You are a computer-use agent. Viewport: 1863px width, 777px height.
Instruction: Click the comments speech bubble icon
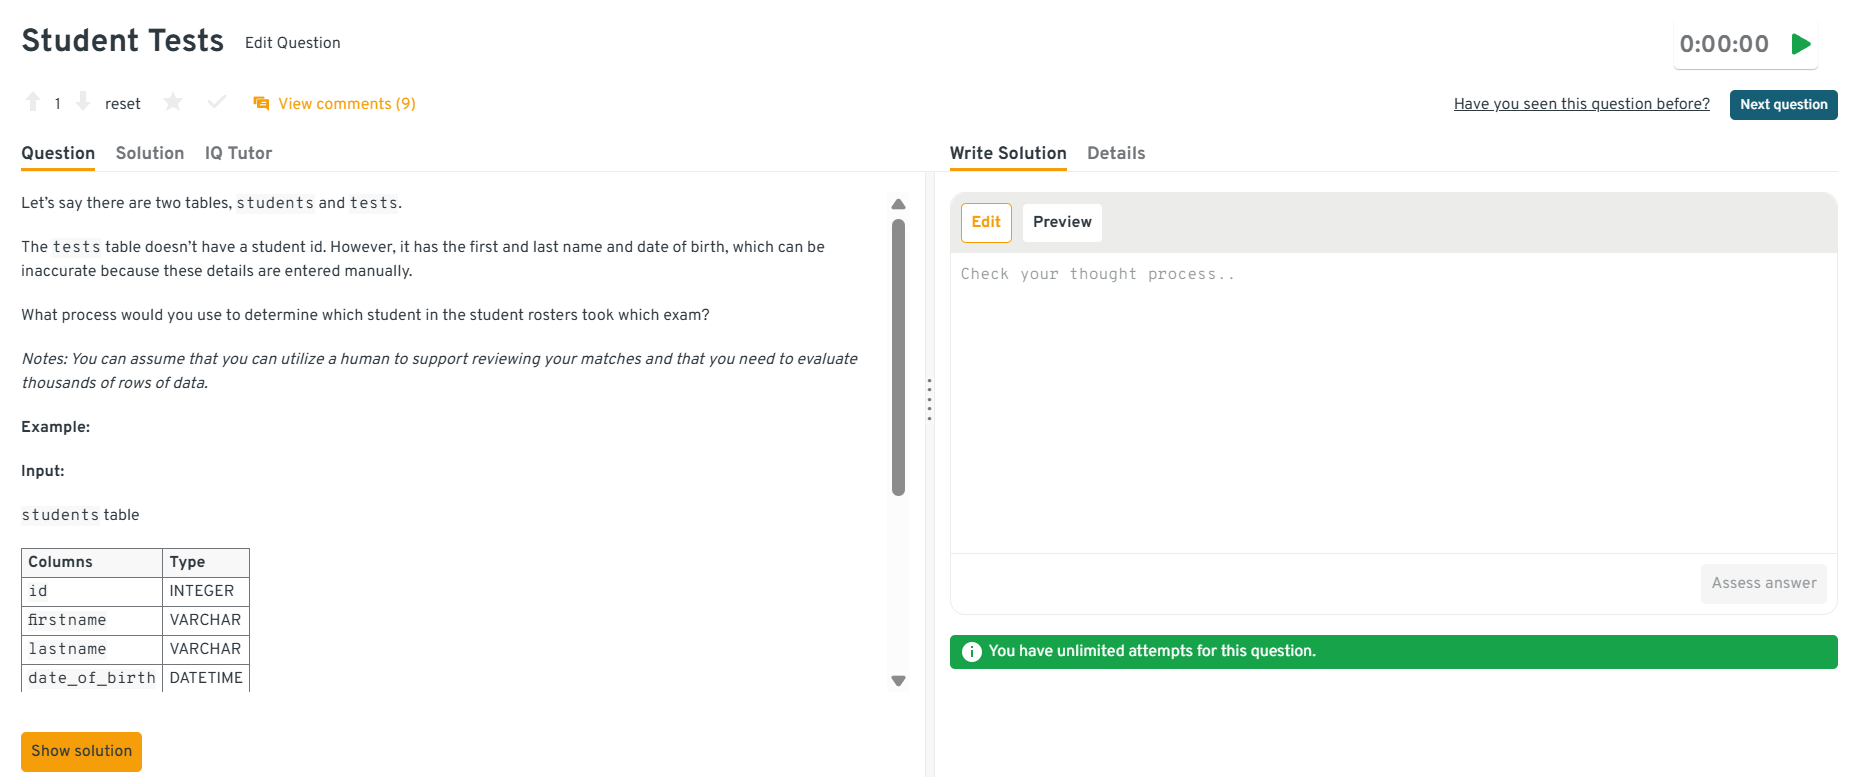point(261,103)
